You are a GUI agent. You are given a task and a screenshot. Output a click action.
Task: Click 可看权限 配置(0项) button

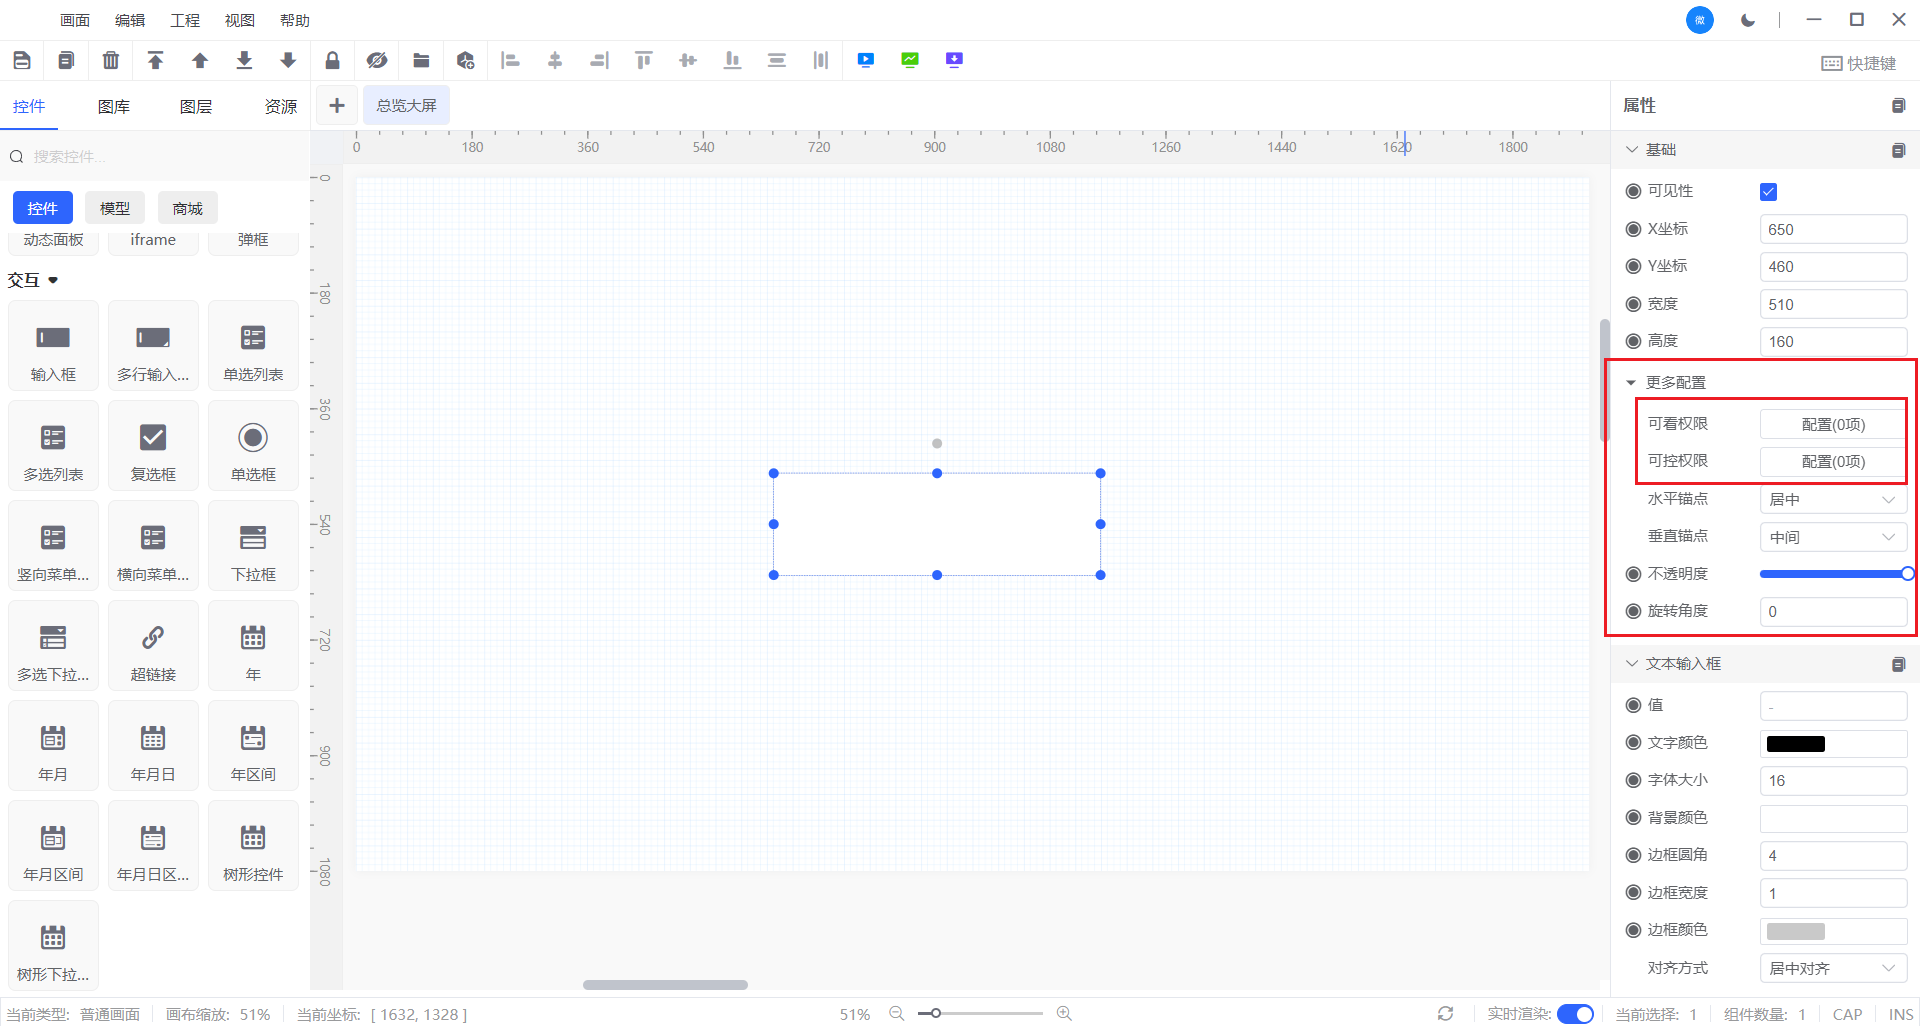point(1832,425)
